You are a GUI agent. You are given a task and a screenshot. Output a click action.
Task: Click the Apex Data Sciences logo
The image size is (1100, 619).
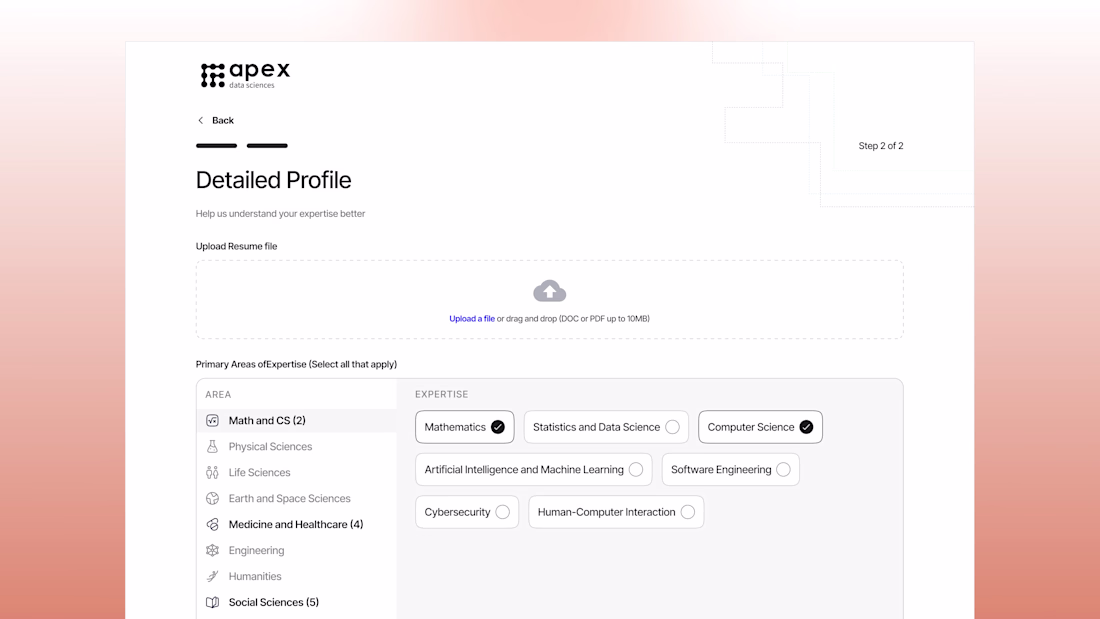pos(245,75)
